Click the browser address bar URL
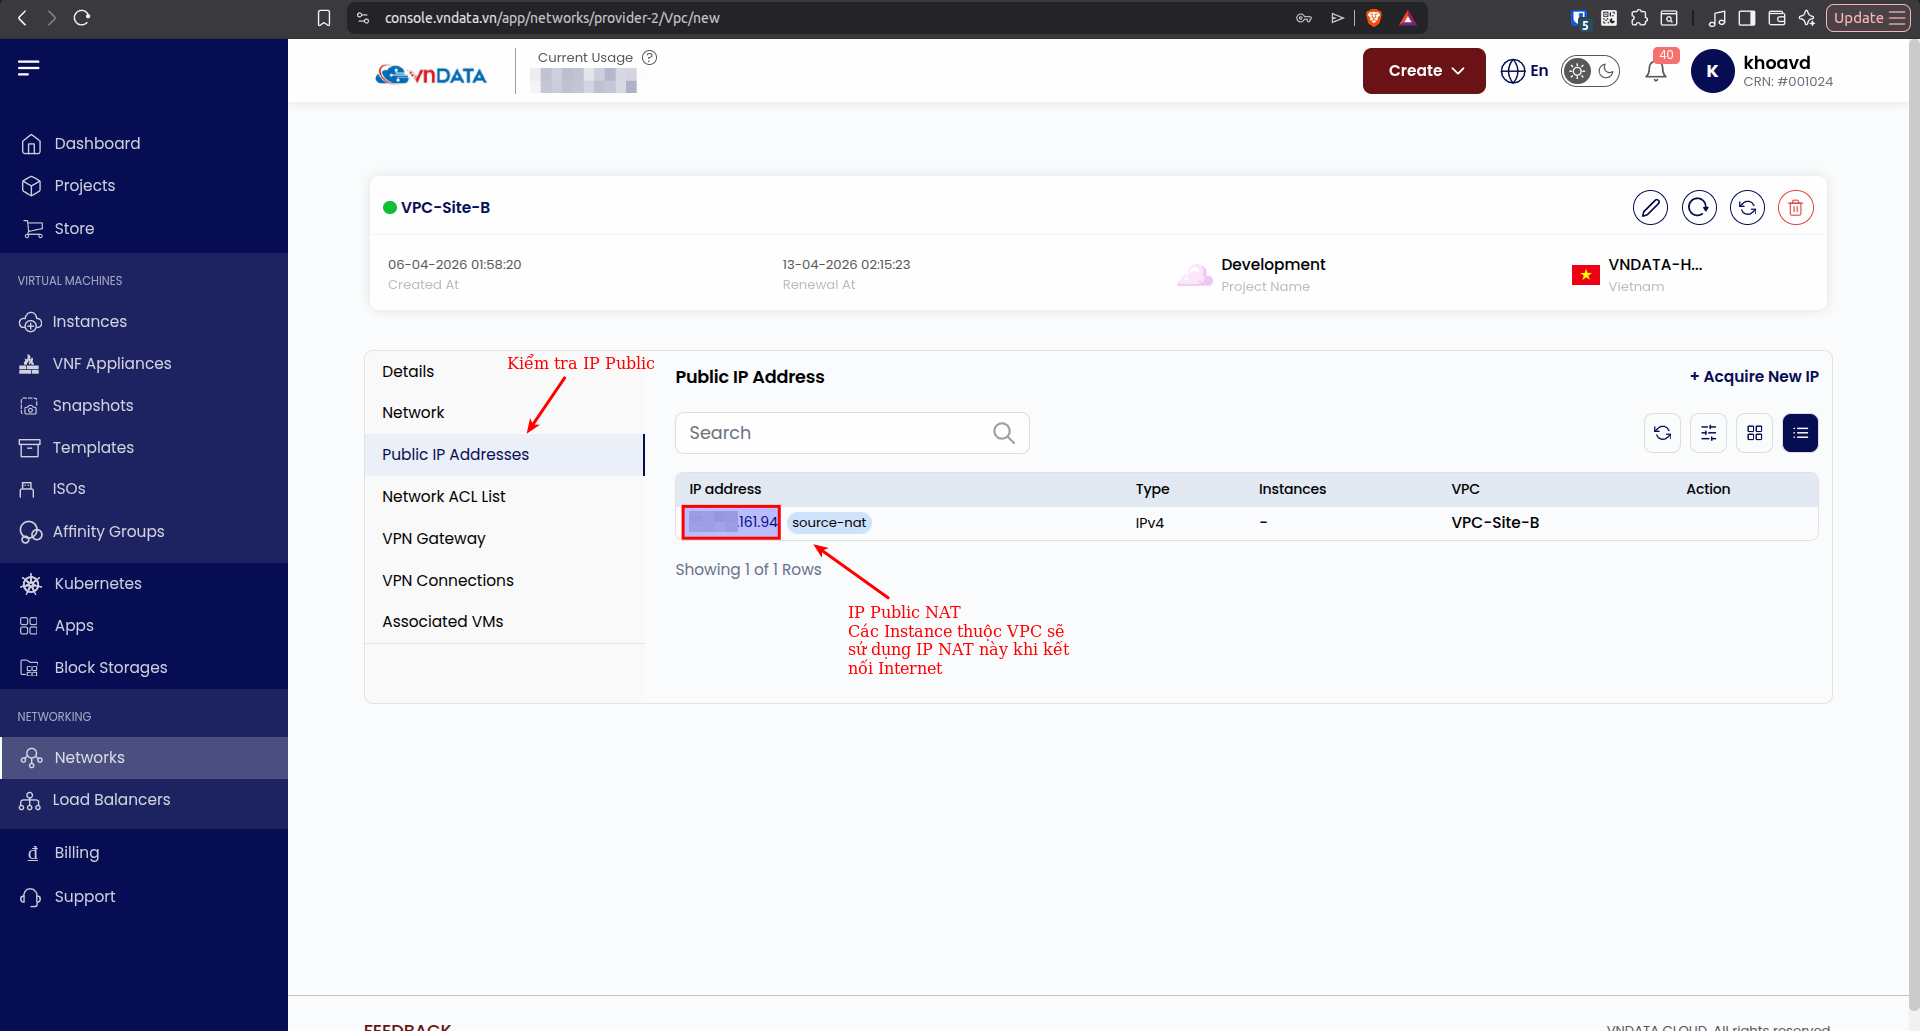Viewport: 1920px width, 1031px height. 552,18
